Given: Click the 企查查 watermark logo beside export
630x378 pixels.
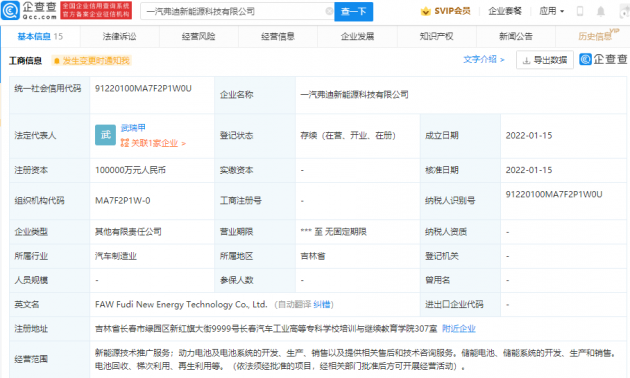Looking at the screenshot, I should [x=603, y=59].
